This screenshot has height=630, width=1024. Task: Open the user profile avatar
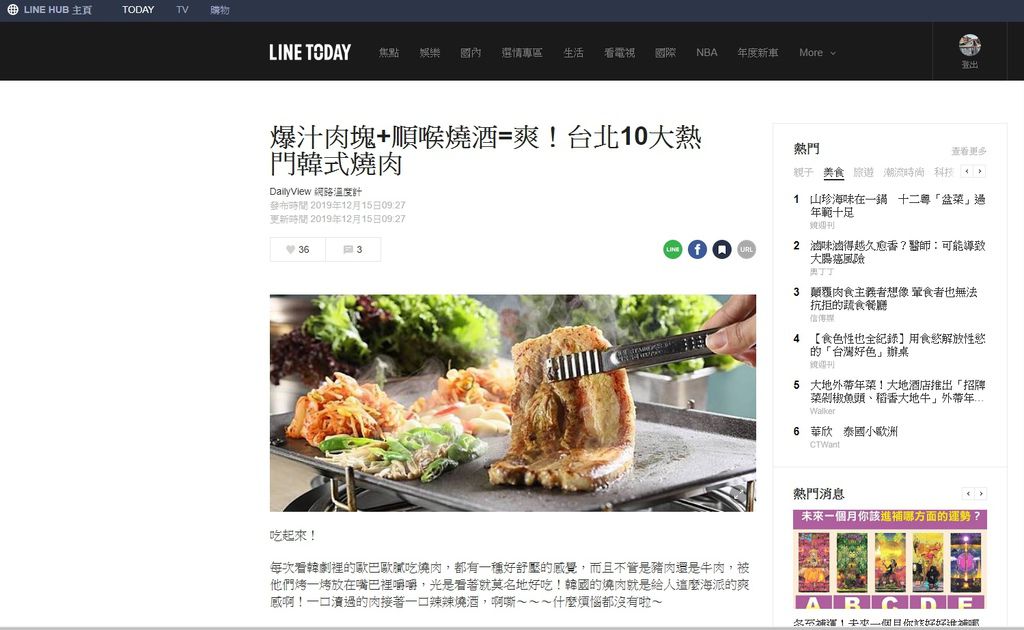coord(970,45)
